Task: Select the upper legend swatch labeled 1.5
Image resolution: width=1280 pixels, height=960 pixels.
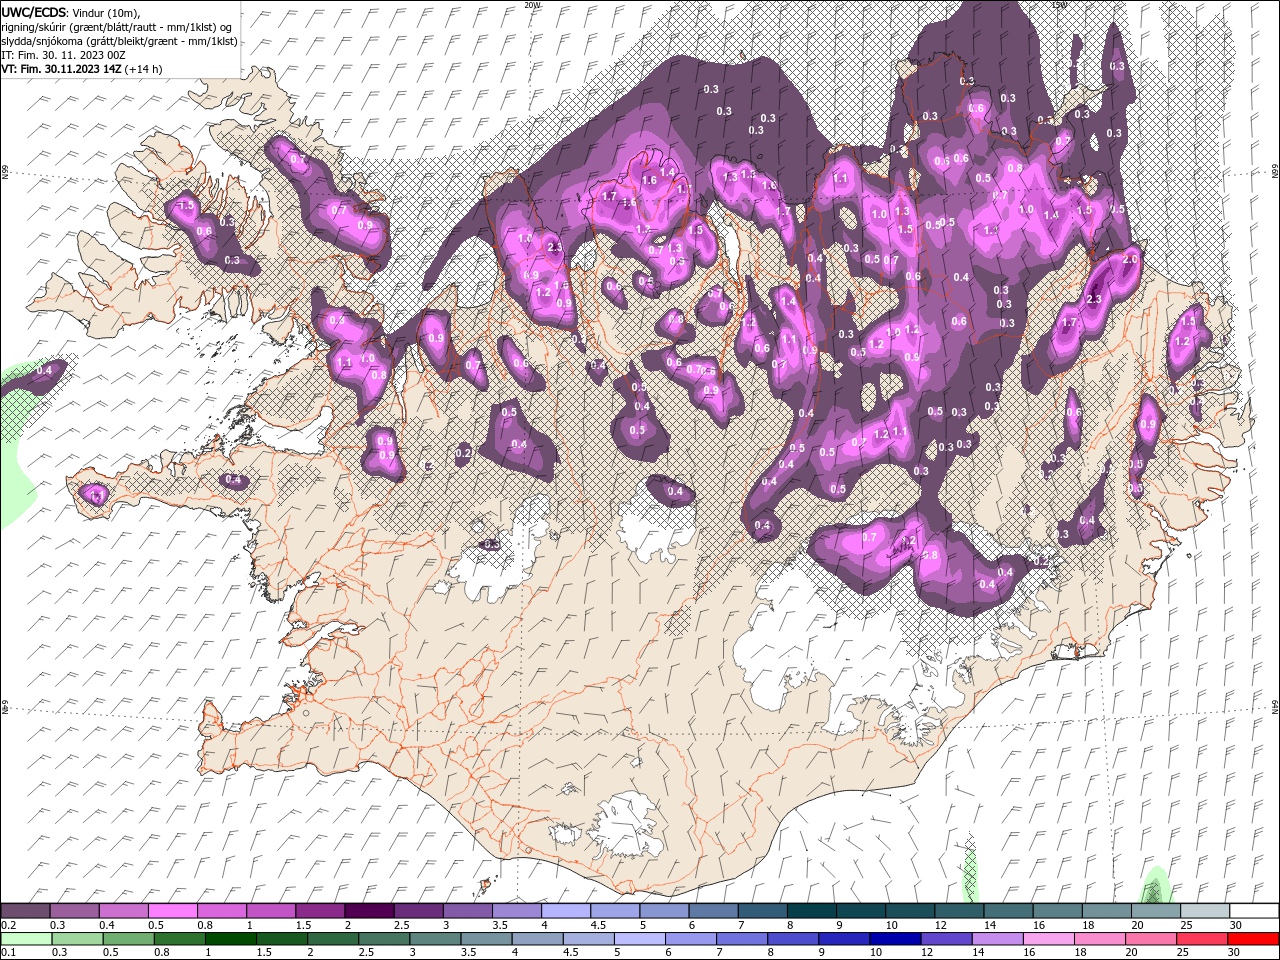Action: click(x=320, y=910)
